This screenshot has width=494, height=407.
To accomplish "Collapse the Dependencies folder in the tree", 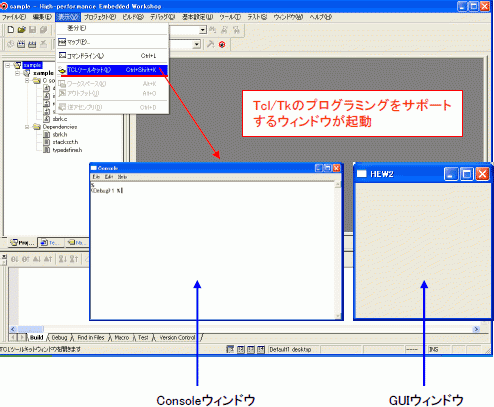I will (27, 127).
